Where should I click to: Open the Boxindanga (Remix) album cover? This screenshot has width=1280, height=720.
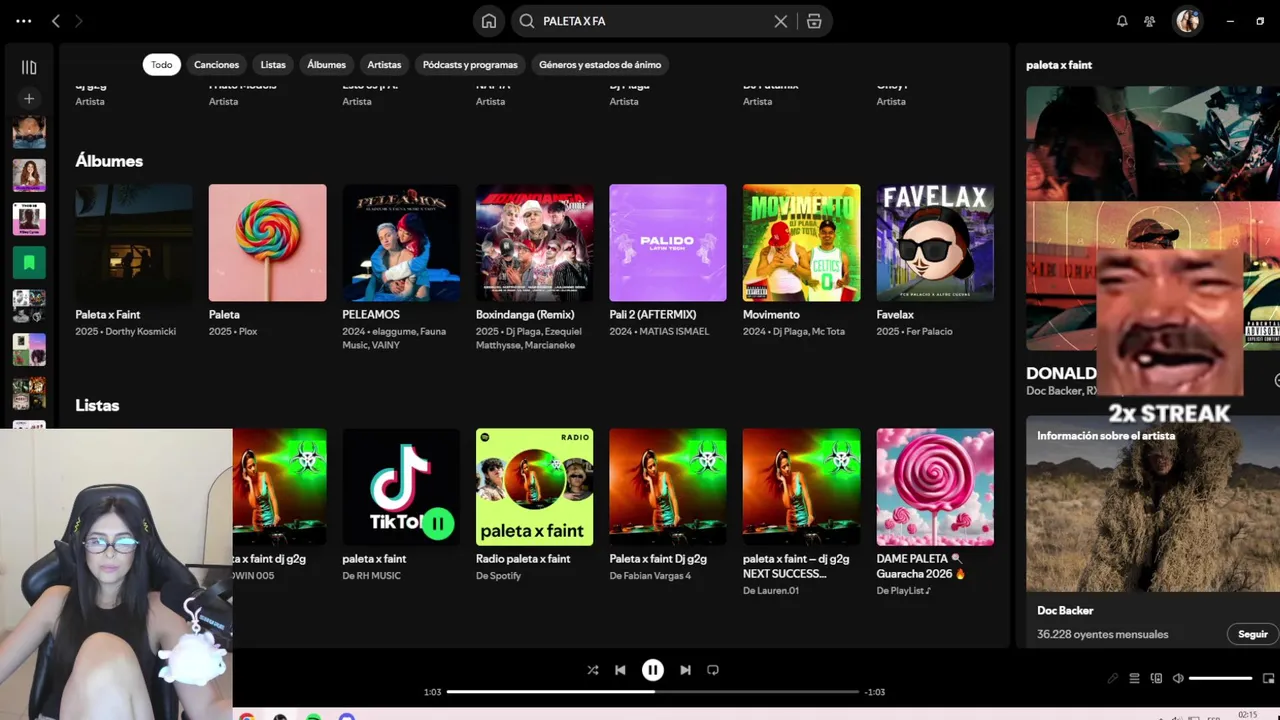(x=534, y=243)
